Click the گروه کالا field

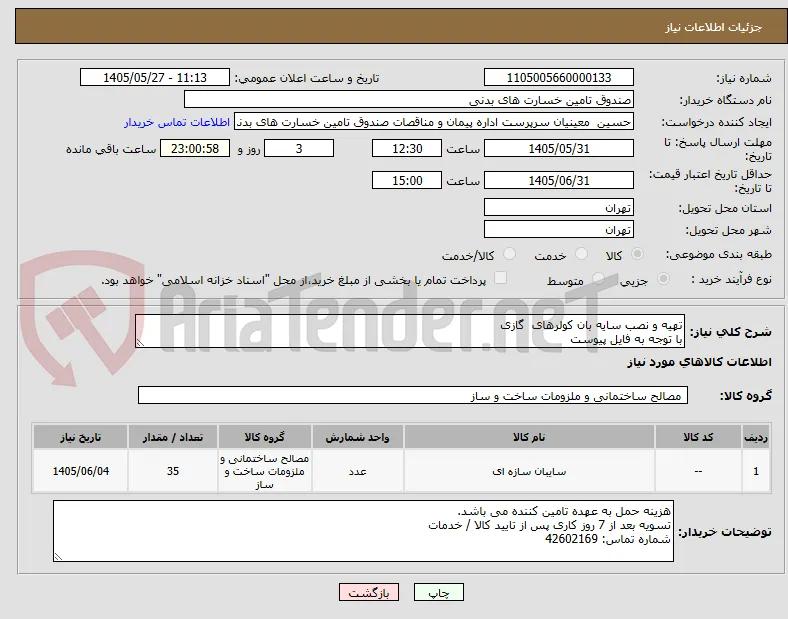(413, 395)
